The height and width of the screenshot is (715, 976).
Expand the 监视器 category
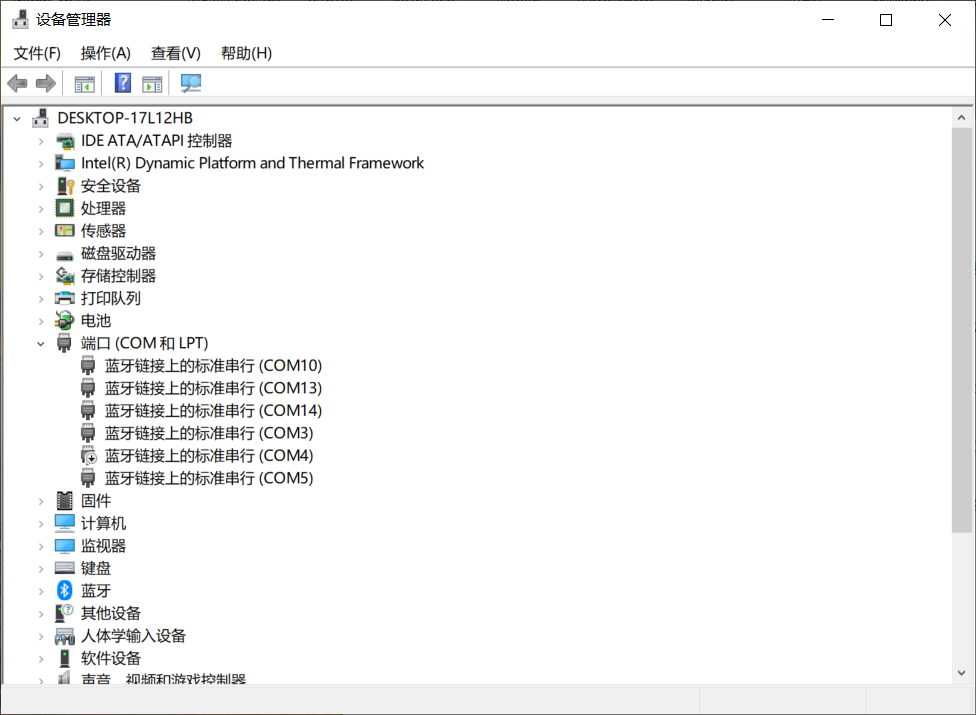tap(40, 546)
